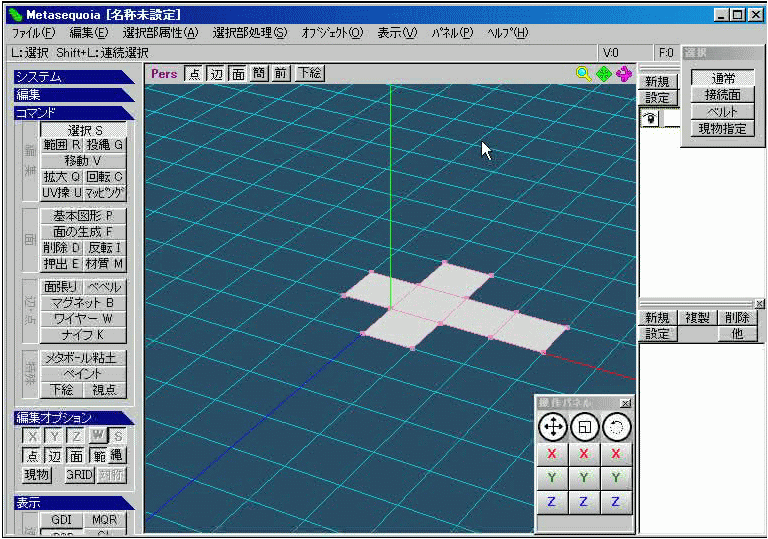The width and height of the screenshot is (768, 539).
Task: Click green Y under move handle
Action: (552, 478)
